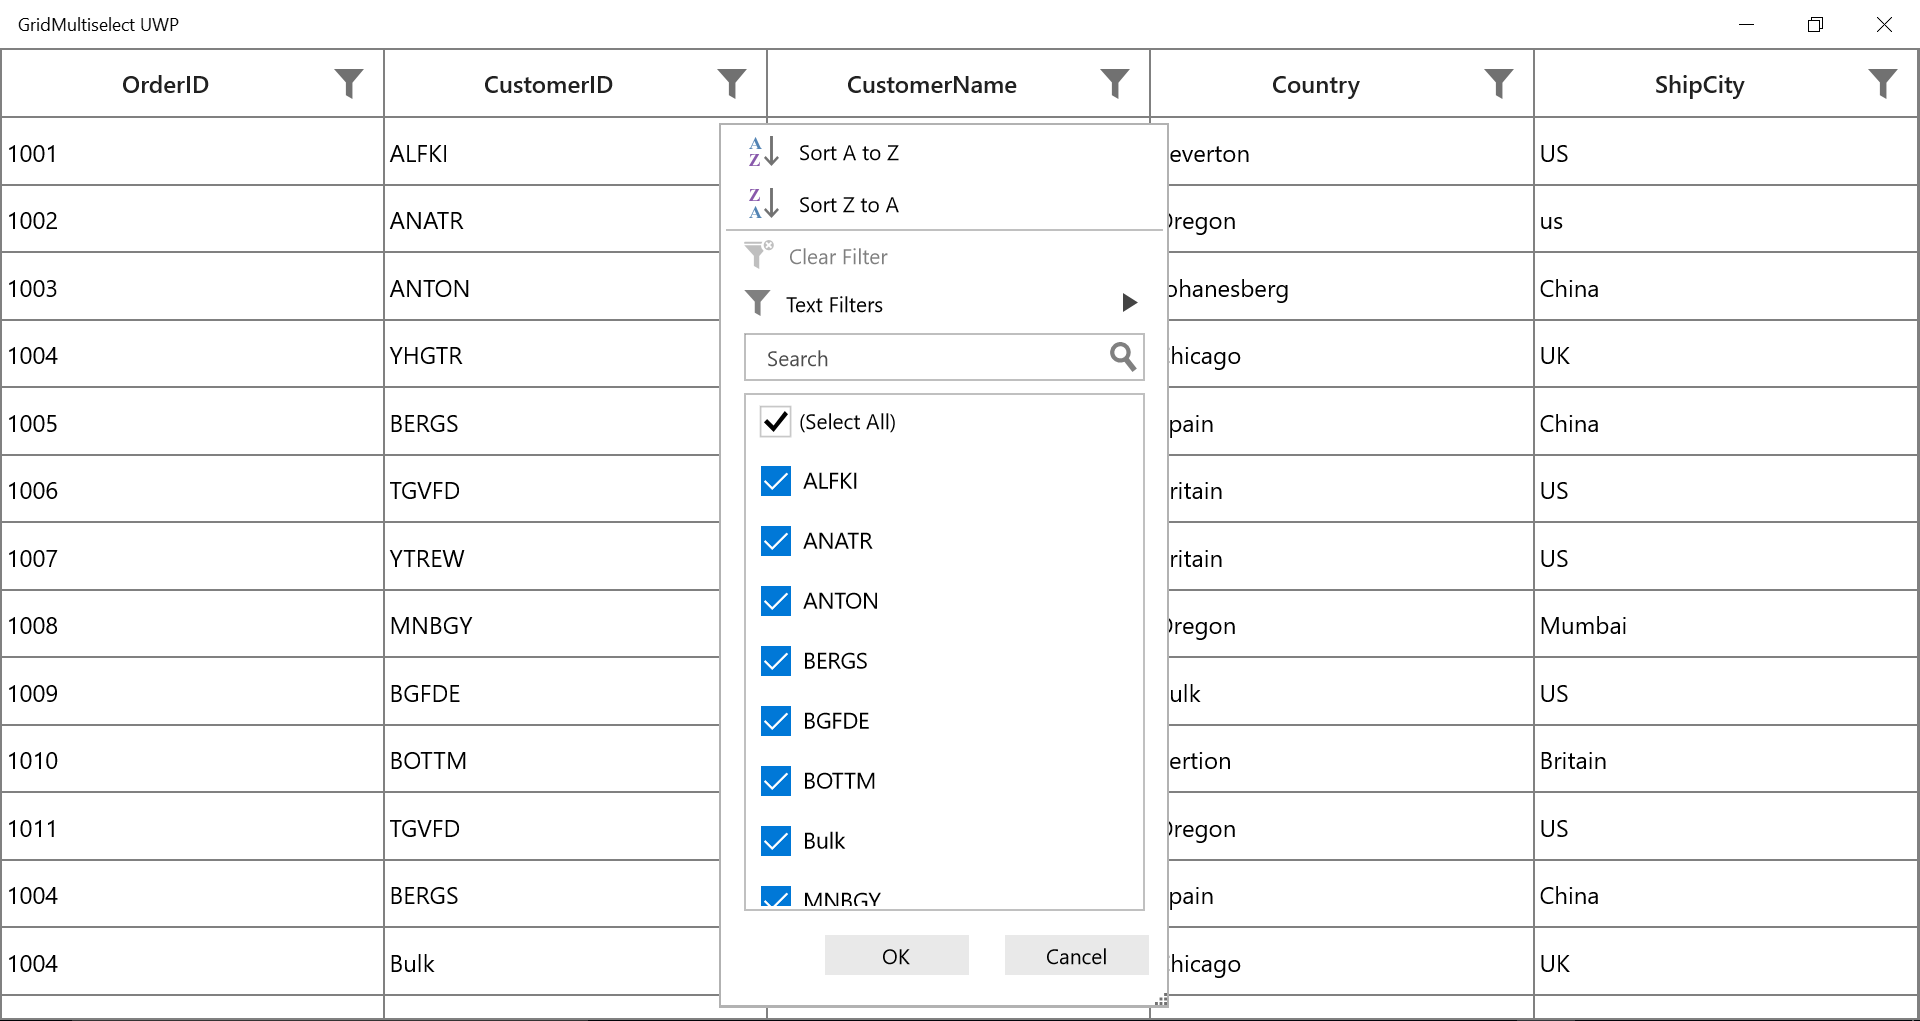Sort Z to A
This screenshot has height=1021, width=1920.
pyautogui.click(x=848, y=205)
